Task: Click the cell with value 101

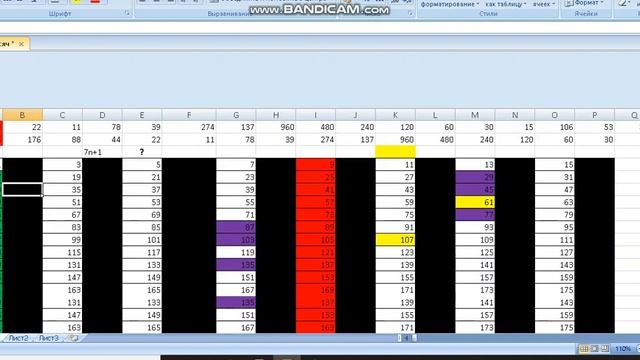Action: [x=142, y=240]
